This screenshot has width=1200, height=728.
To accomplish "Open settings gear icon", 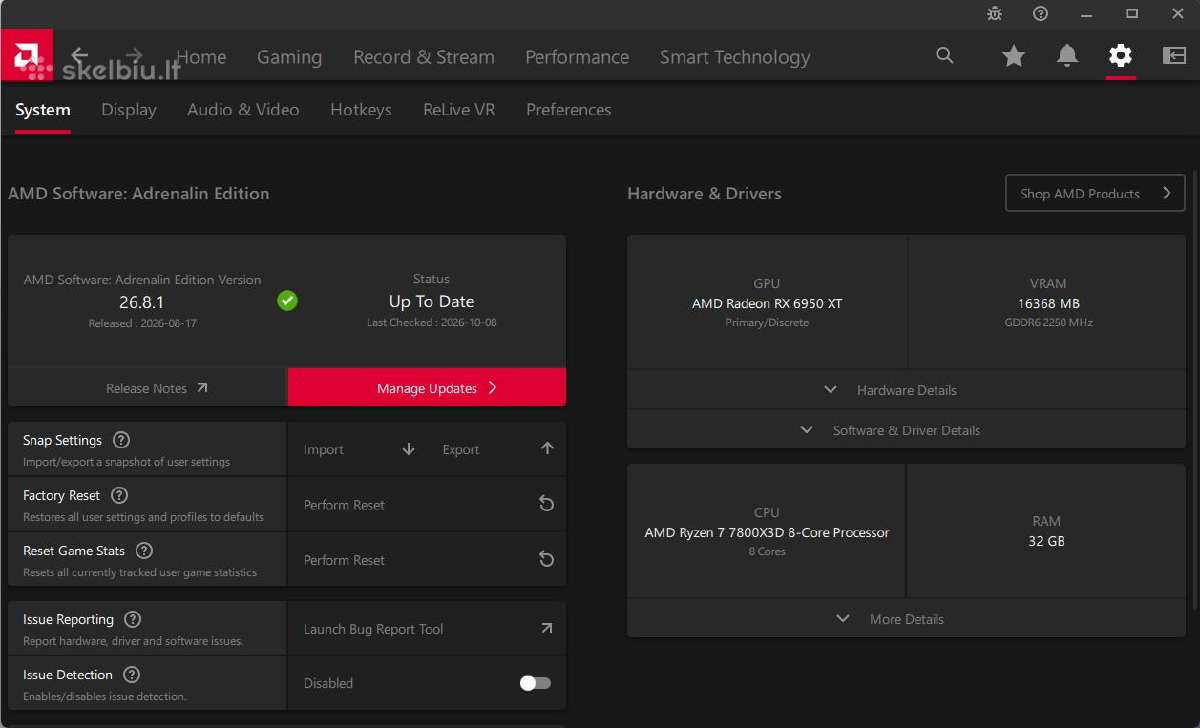I will click(1120, 56).
